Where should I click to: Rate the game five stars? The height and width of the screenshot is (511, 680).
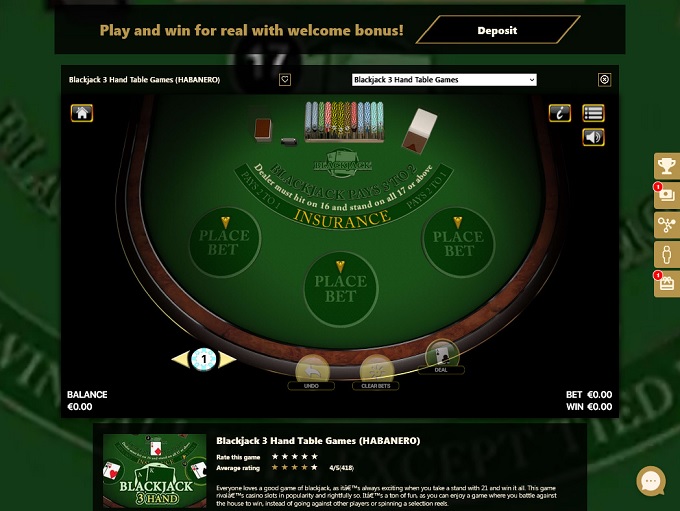[314, 456]
